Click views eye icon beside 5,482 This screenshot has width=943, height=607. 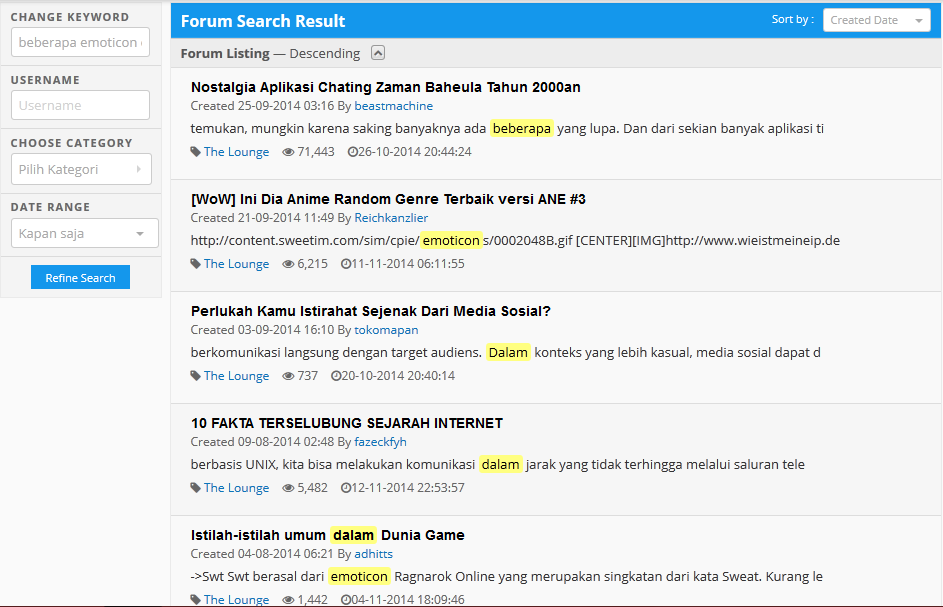[289, 487]
